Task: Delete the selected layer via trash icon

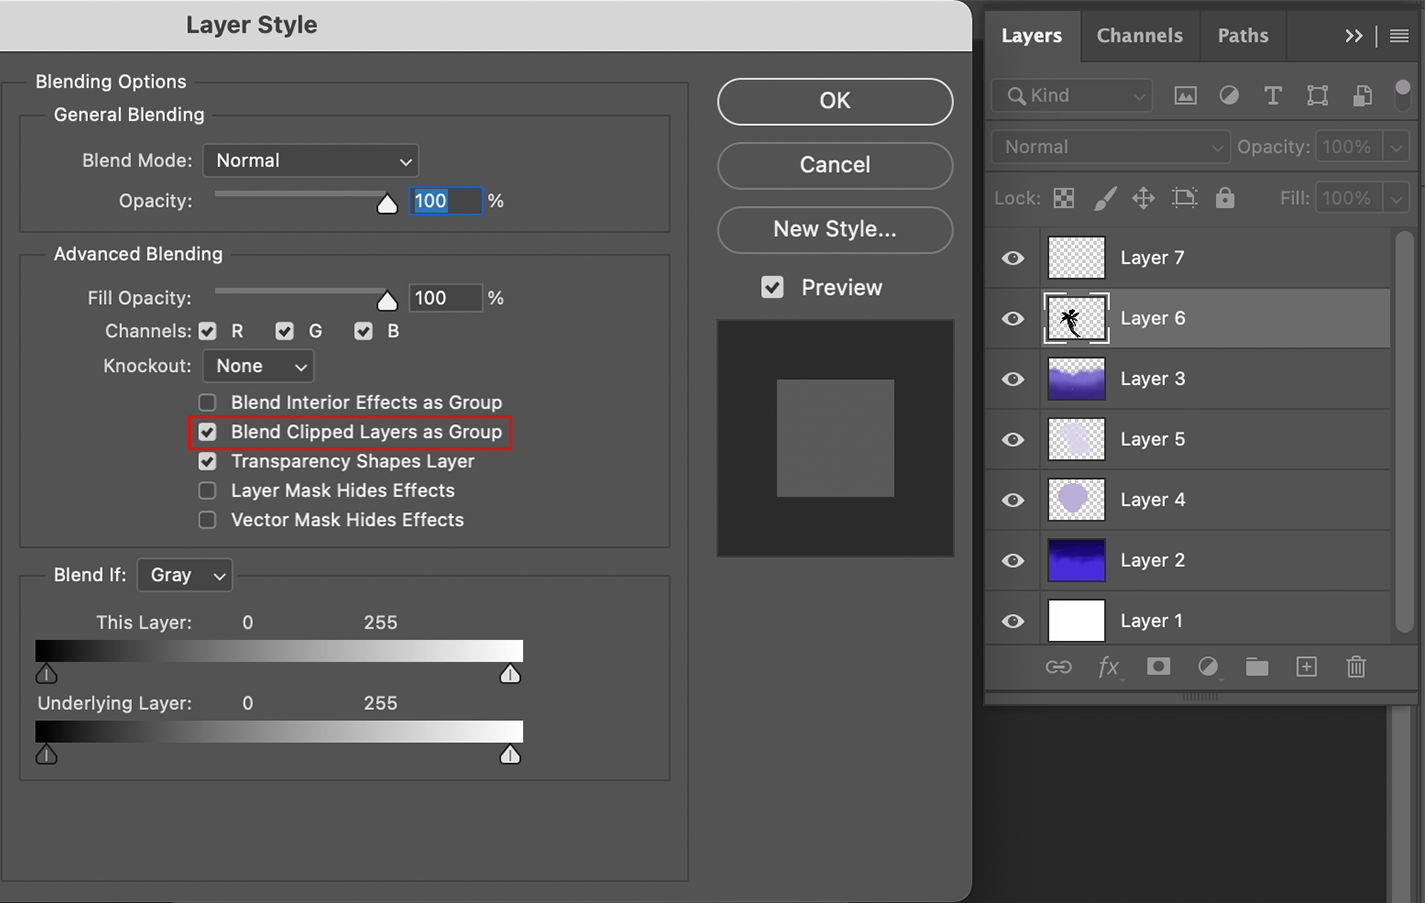Action: click(1356, 667)
